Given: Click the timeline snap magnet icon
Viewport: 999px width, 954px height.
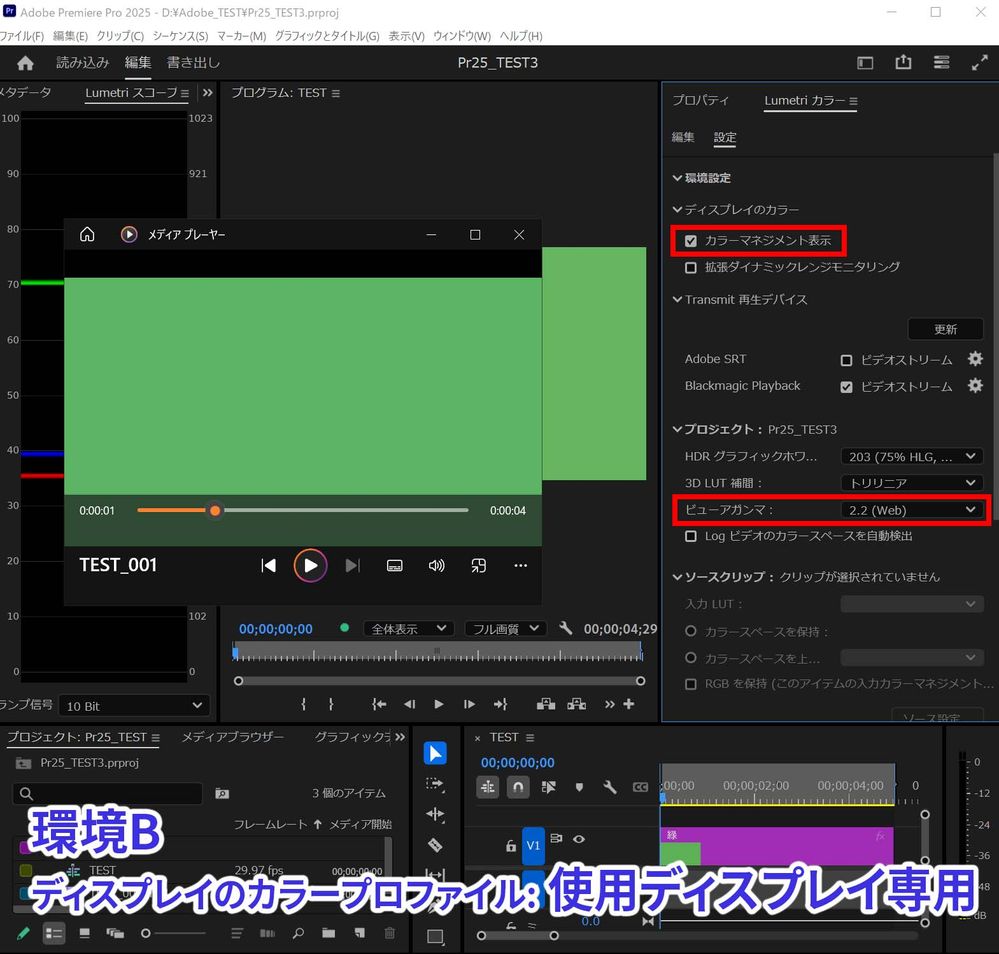Looking at the screenshot, I should click(x=518, y=787).
